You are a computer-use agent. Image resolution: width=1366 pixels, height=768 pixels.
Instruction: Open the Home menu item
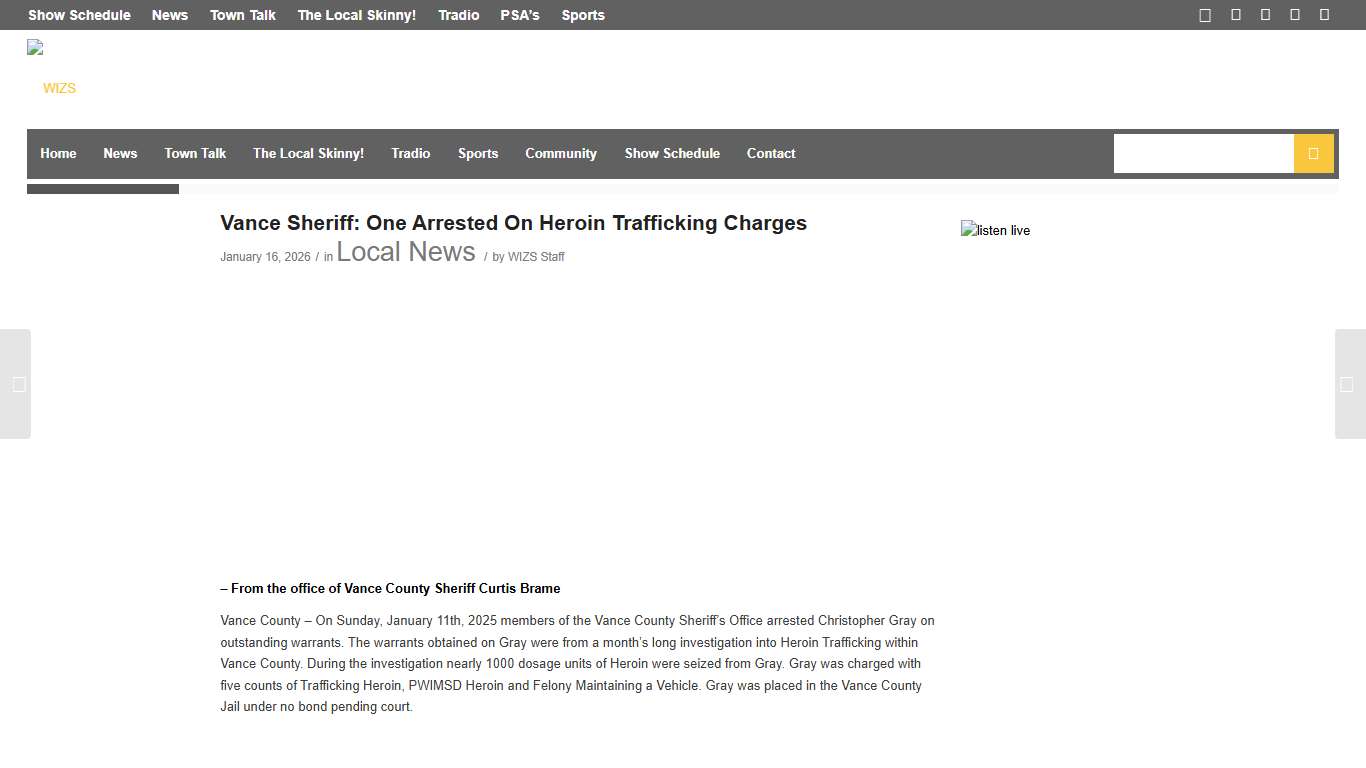[x=58, y=153]
